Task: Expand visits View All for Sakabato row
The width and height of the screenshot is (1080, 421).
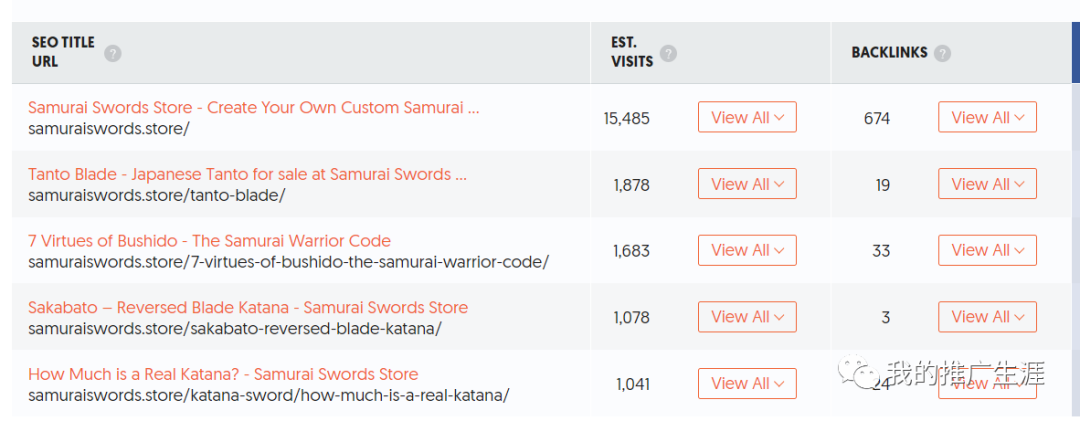Action: pyautogui.click(x=747, y=317)
